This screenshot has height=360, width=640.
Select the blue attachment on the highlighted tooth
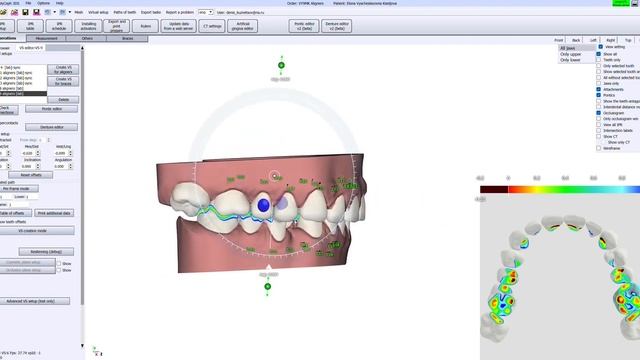click(x=264, y=205)
